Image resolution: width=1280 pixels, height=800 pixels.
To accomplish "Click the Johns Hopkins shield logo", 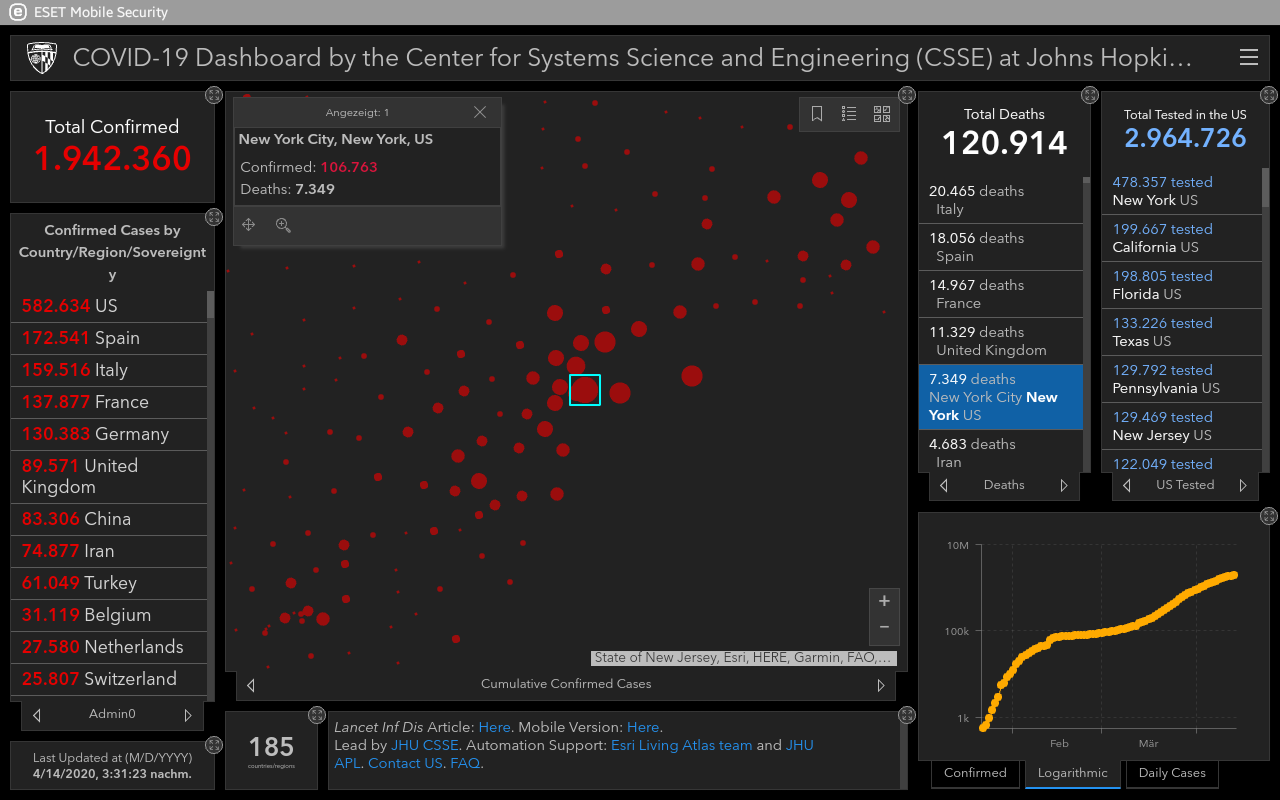I will (42, 58).
